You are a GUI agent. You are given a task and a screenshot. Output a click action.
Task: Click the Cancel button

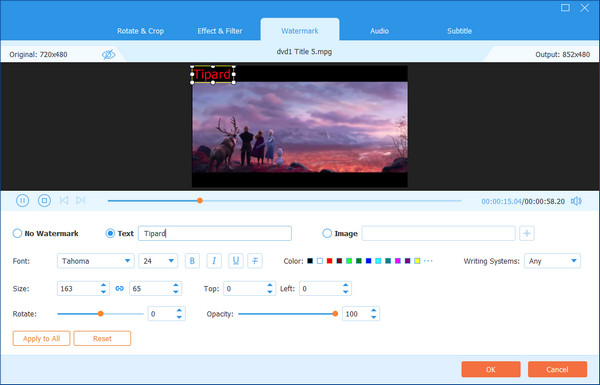(557, 369)
